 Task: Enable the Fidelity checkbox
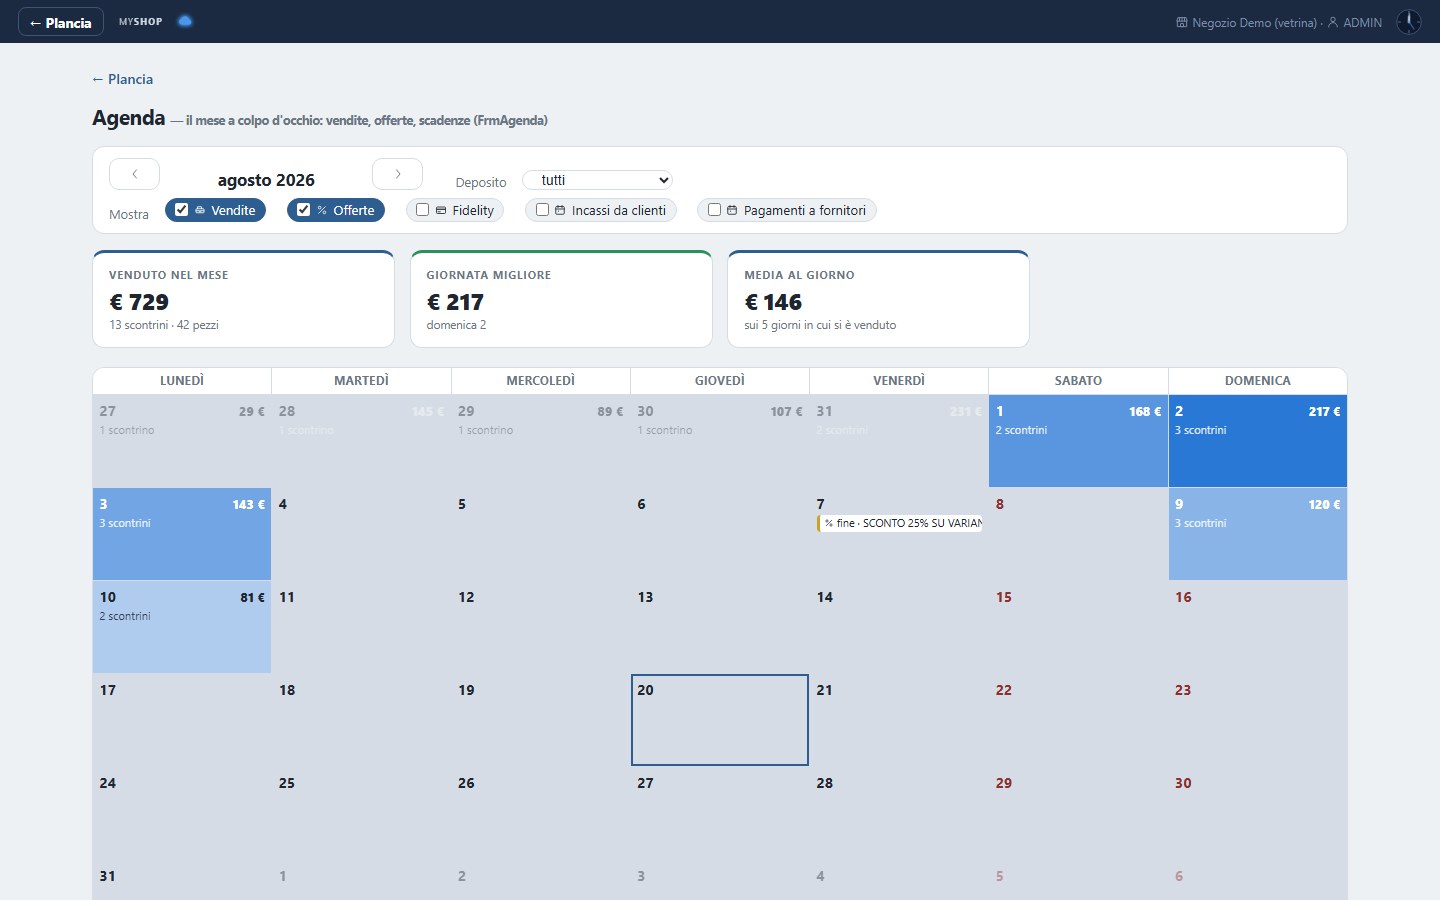tap(422, 210)
